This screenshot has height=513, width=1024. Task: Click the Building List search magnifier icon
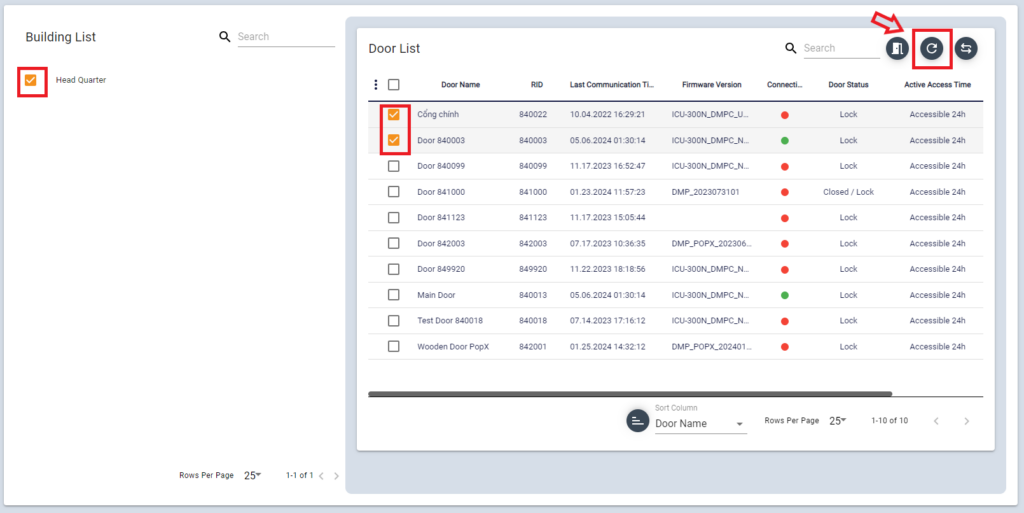tap(225, 37)
